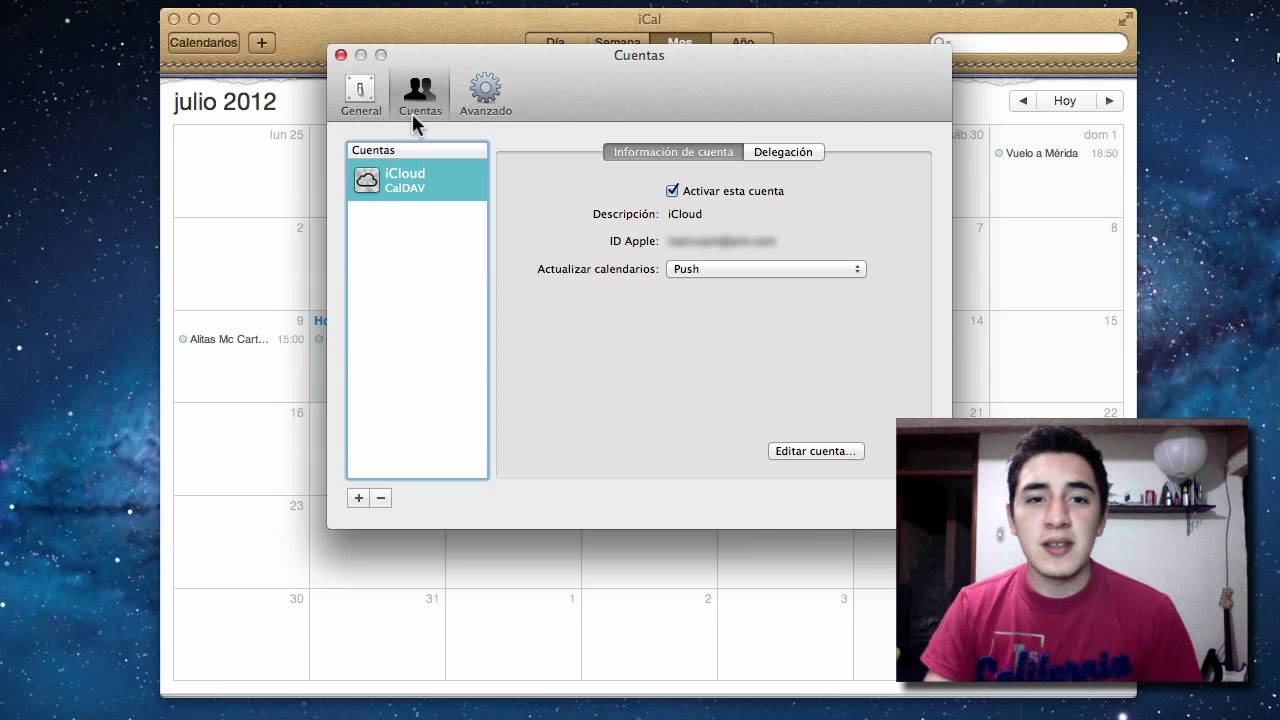
Task: Select the day cell labeled lun 25
Action: [x=241, y=171]
